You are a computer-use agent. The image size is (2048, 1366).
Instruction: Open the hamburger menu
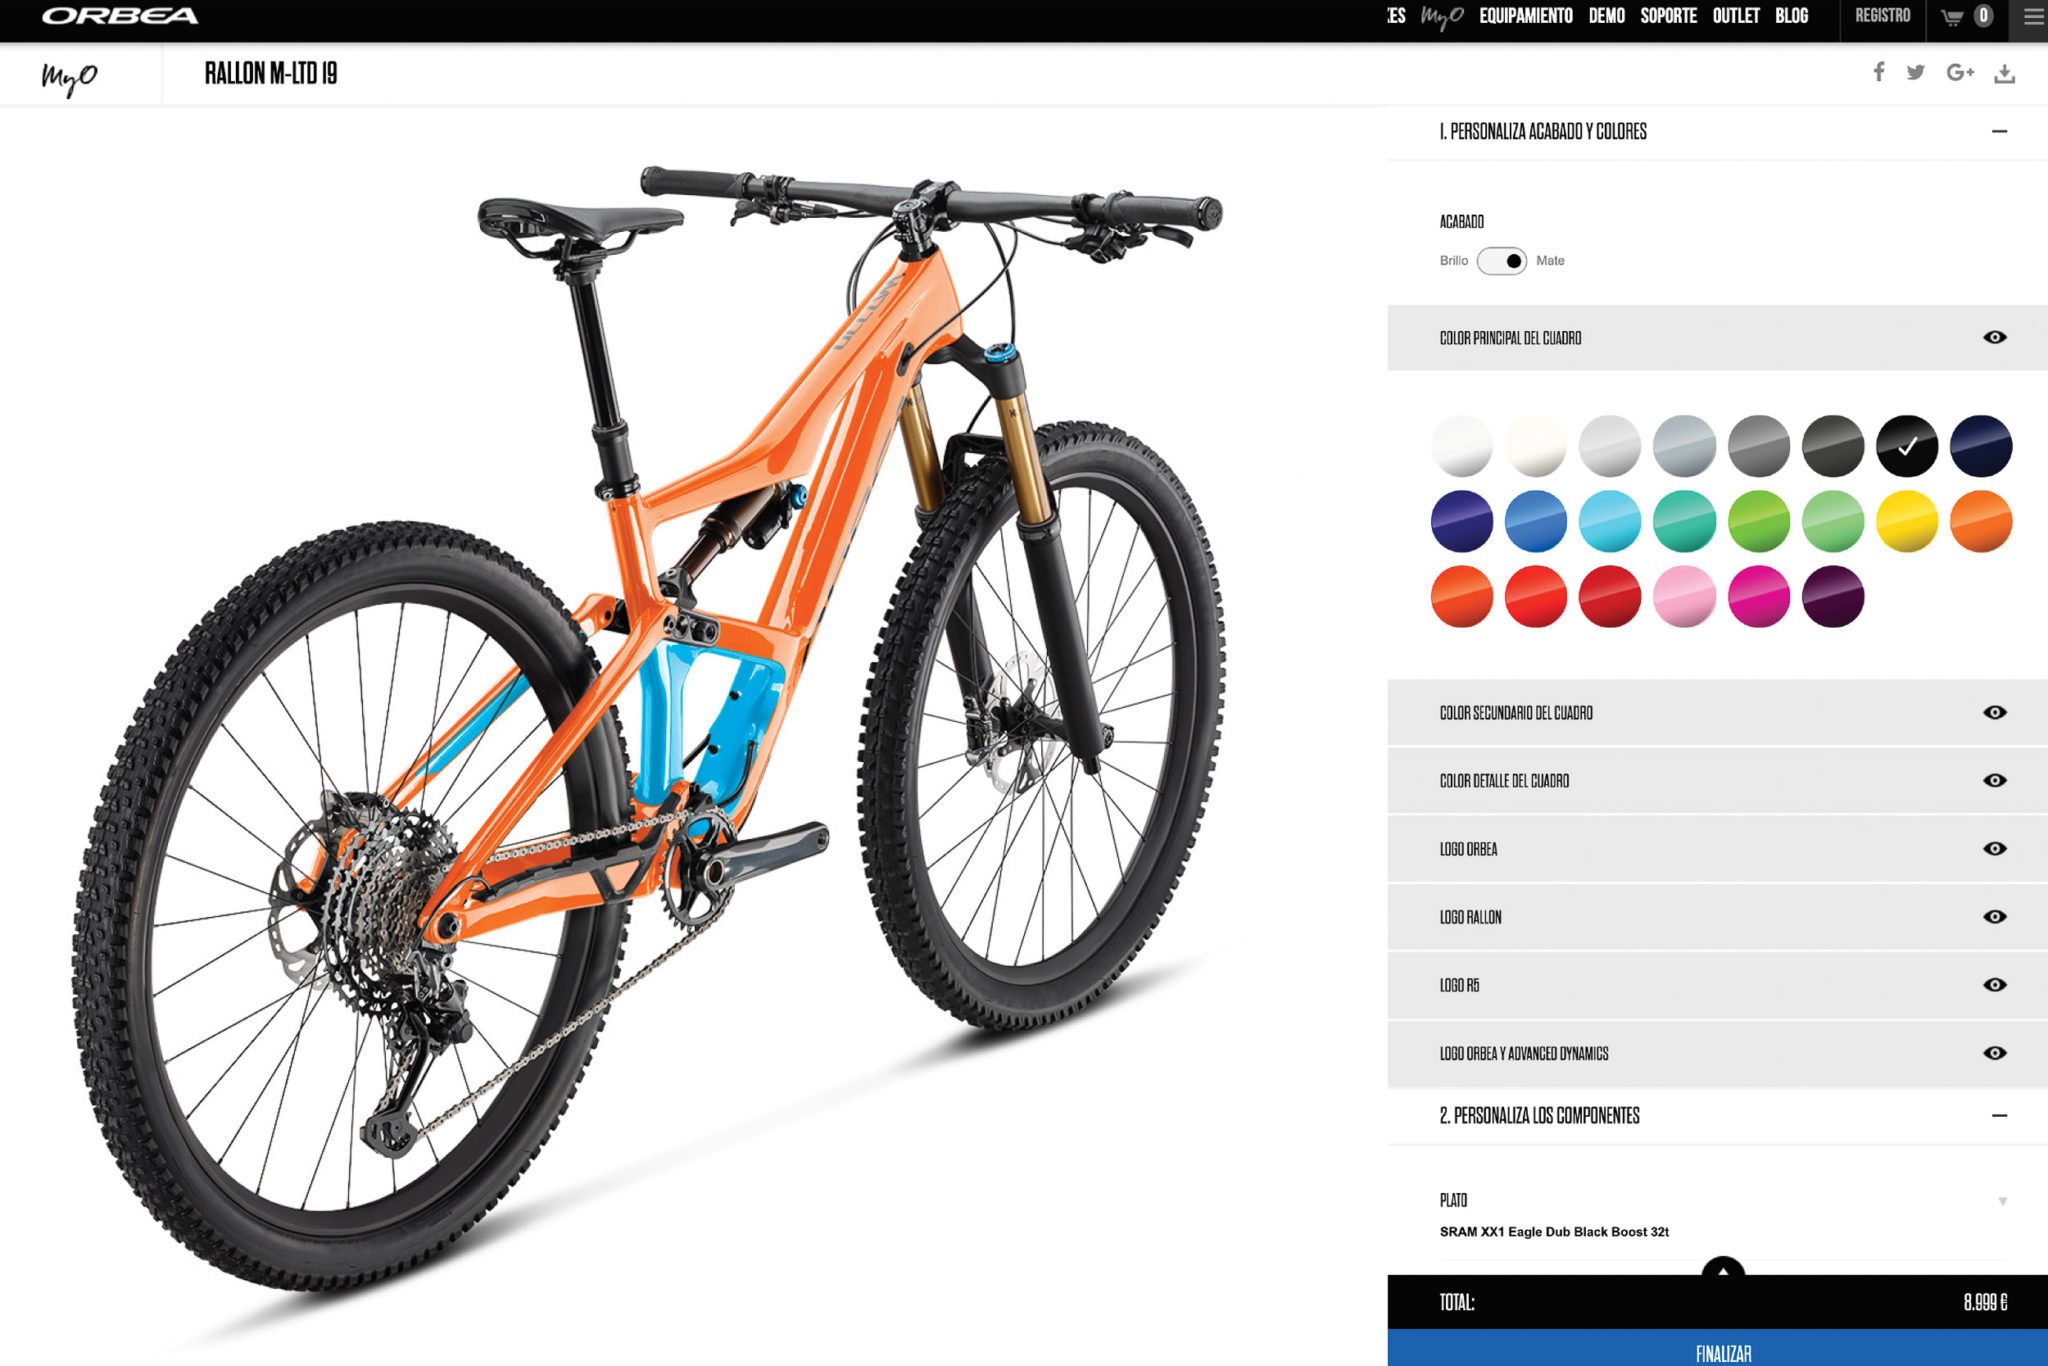[2032, 16]
